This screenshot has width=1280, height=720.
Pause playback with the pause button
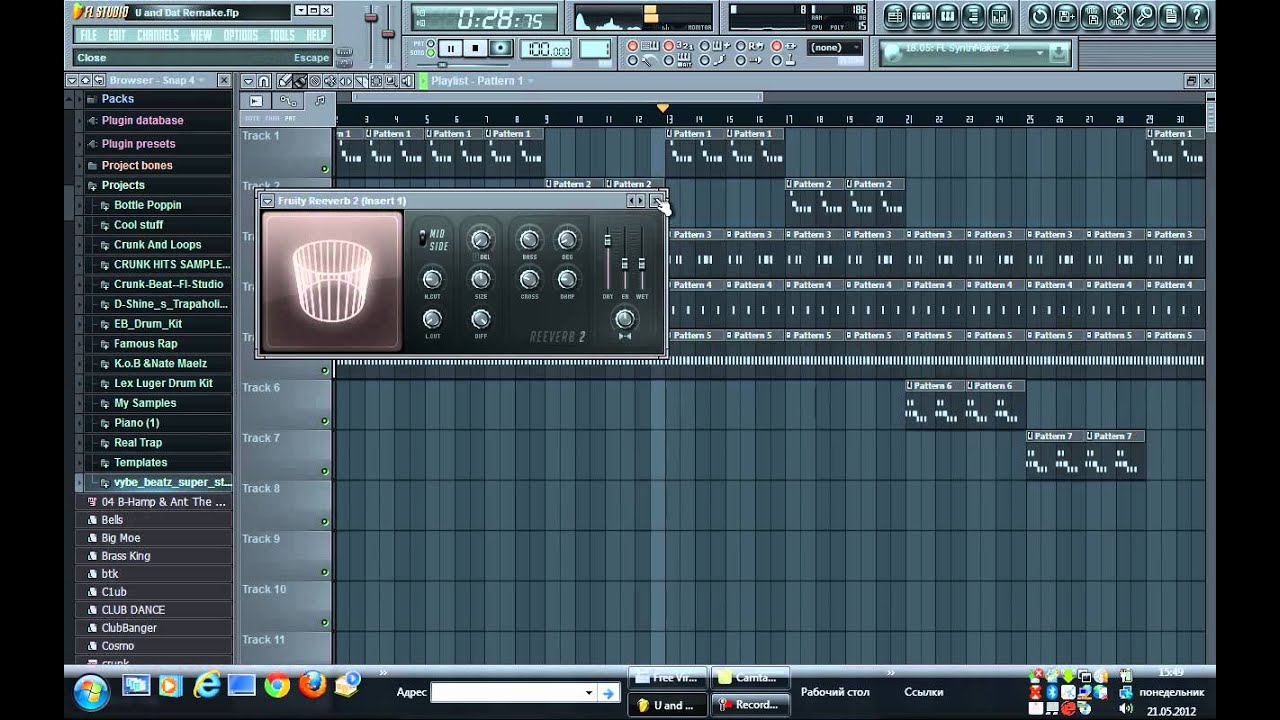[450, 48]
